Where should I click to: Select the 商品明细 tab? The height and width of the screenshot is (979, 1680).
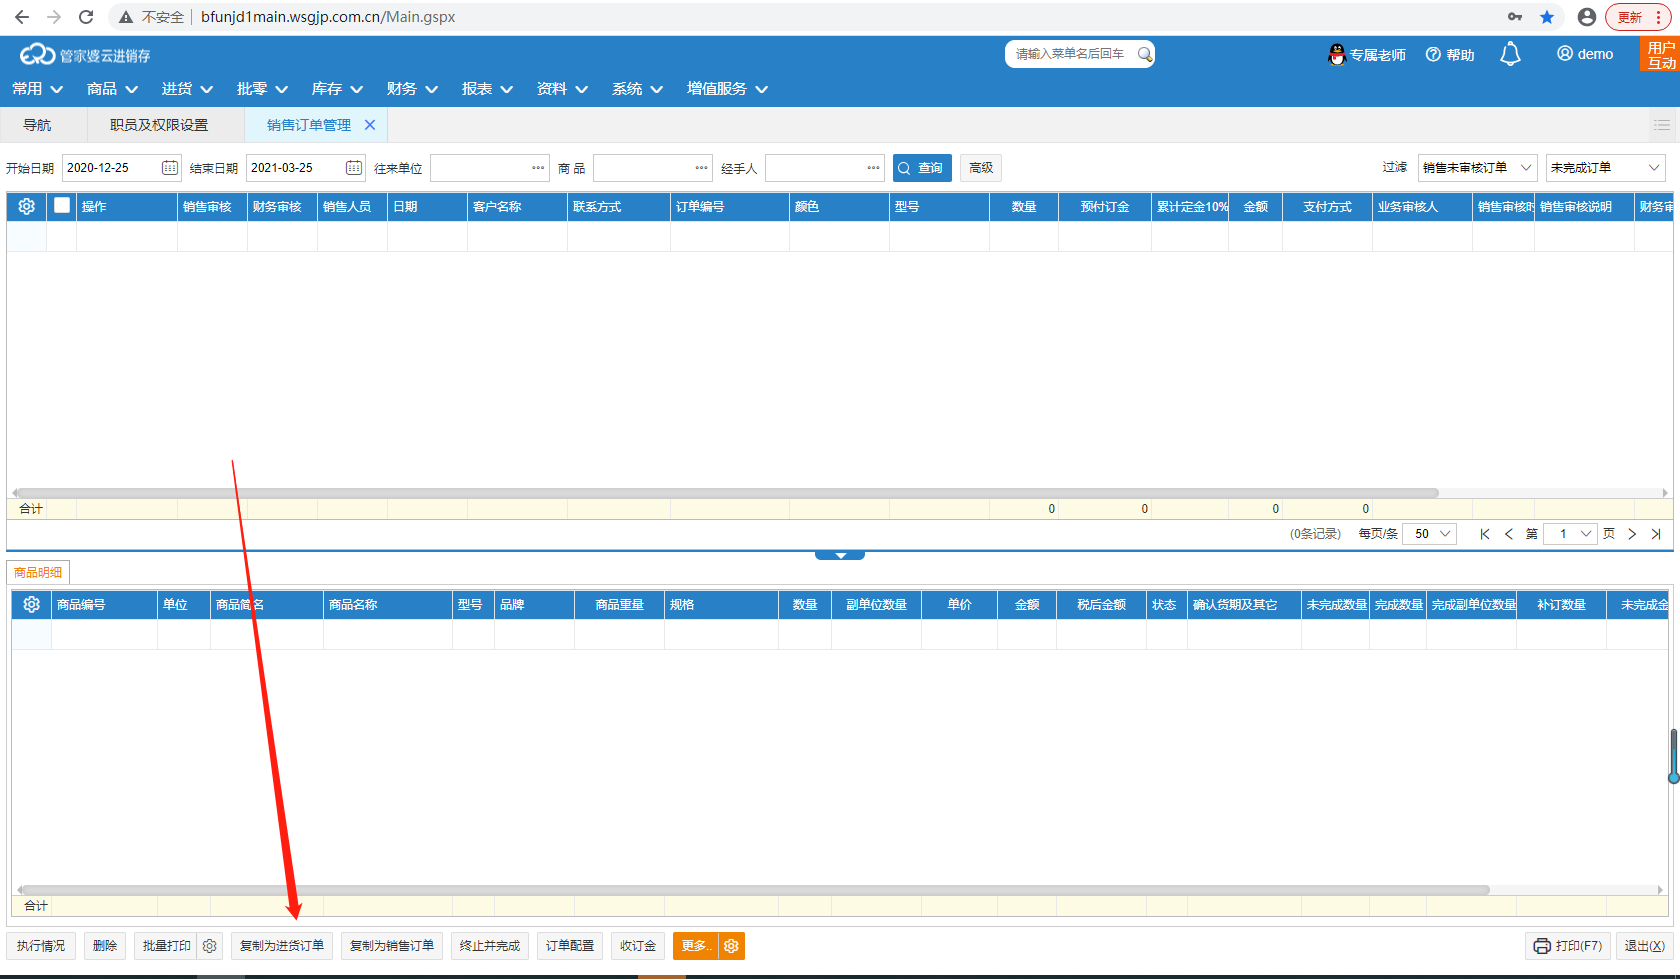coord(38,572)
